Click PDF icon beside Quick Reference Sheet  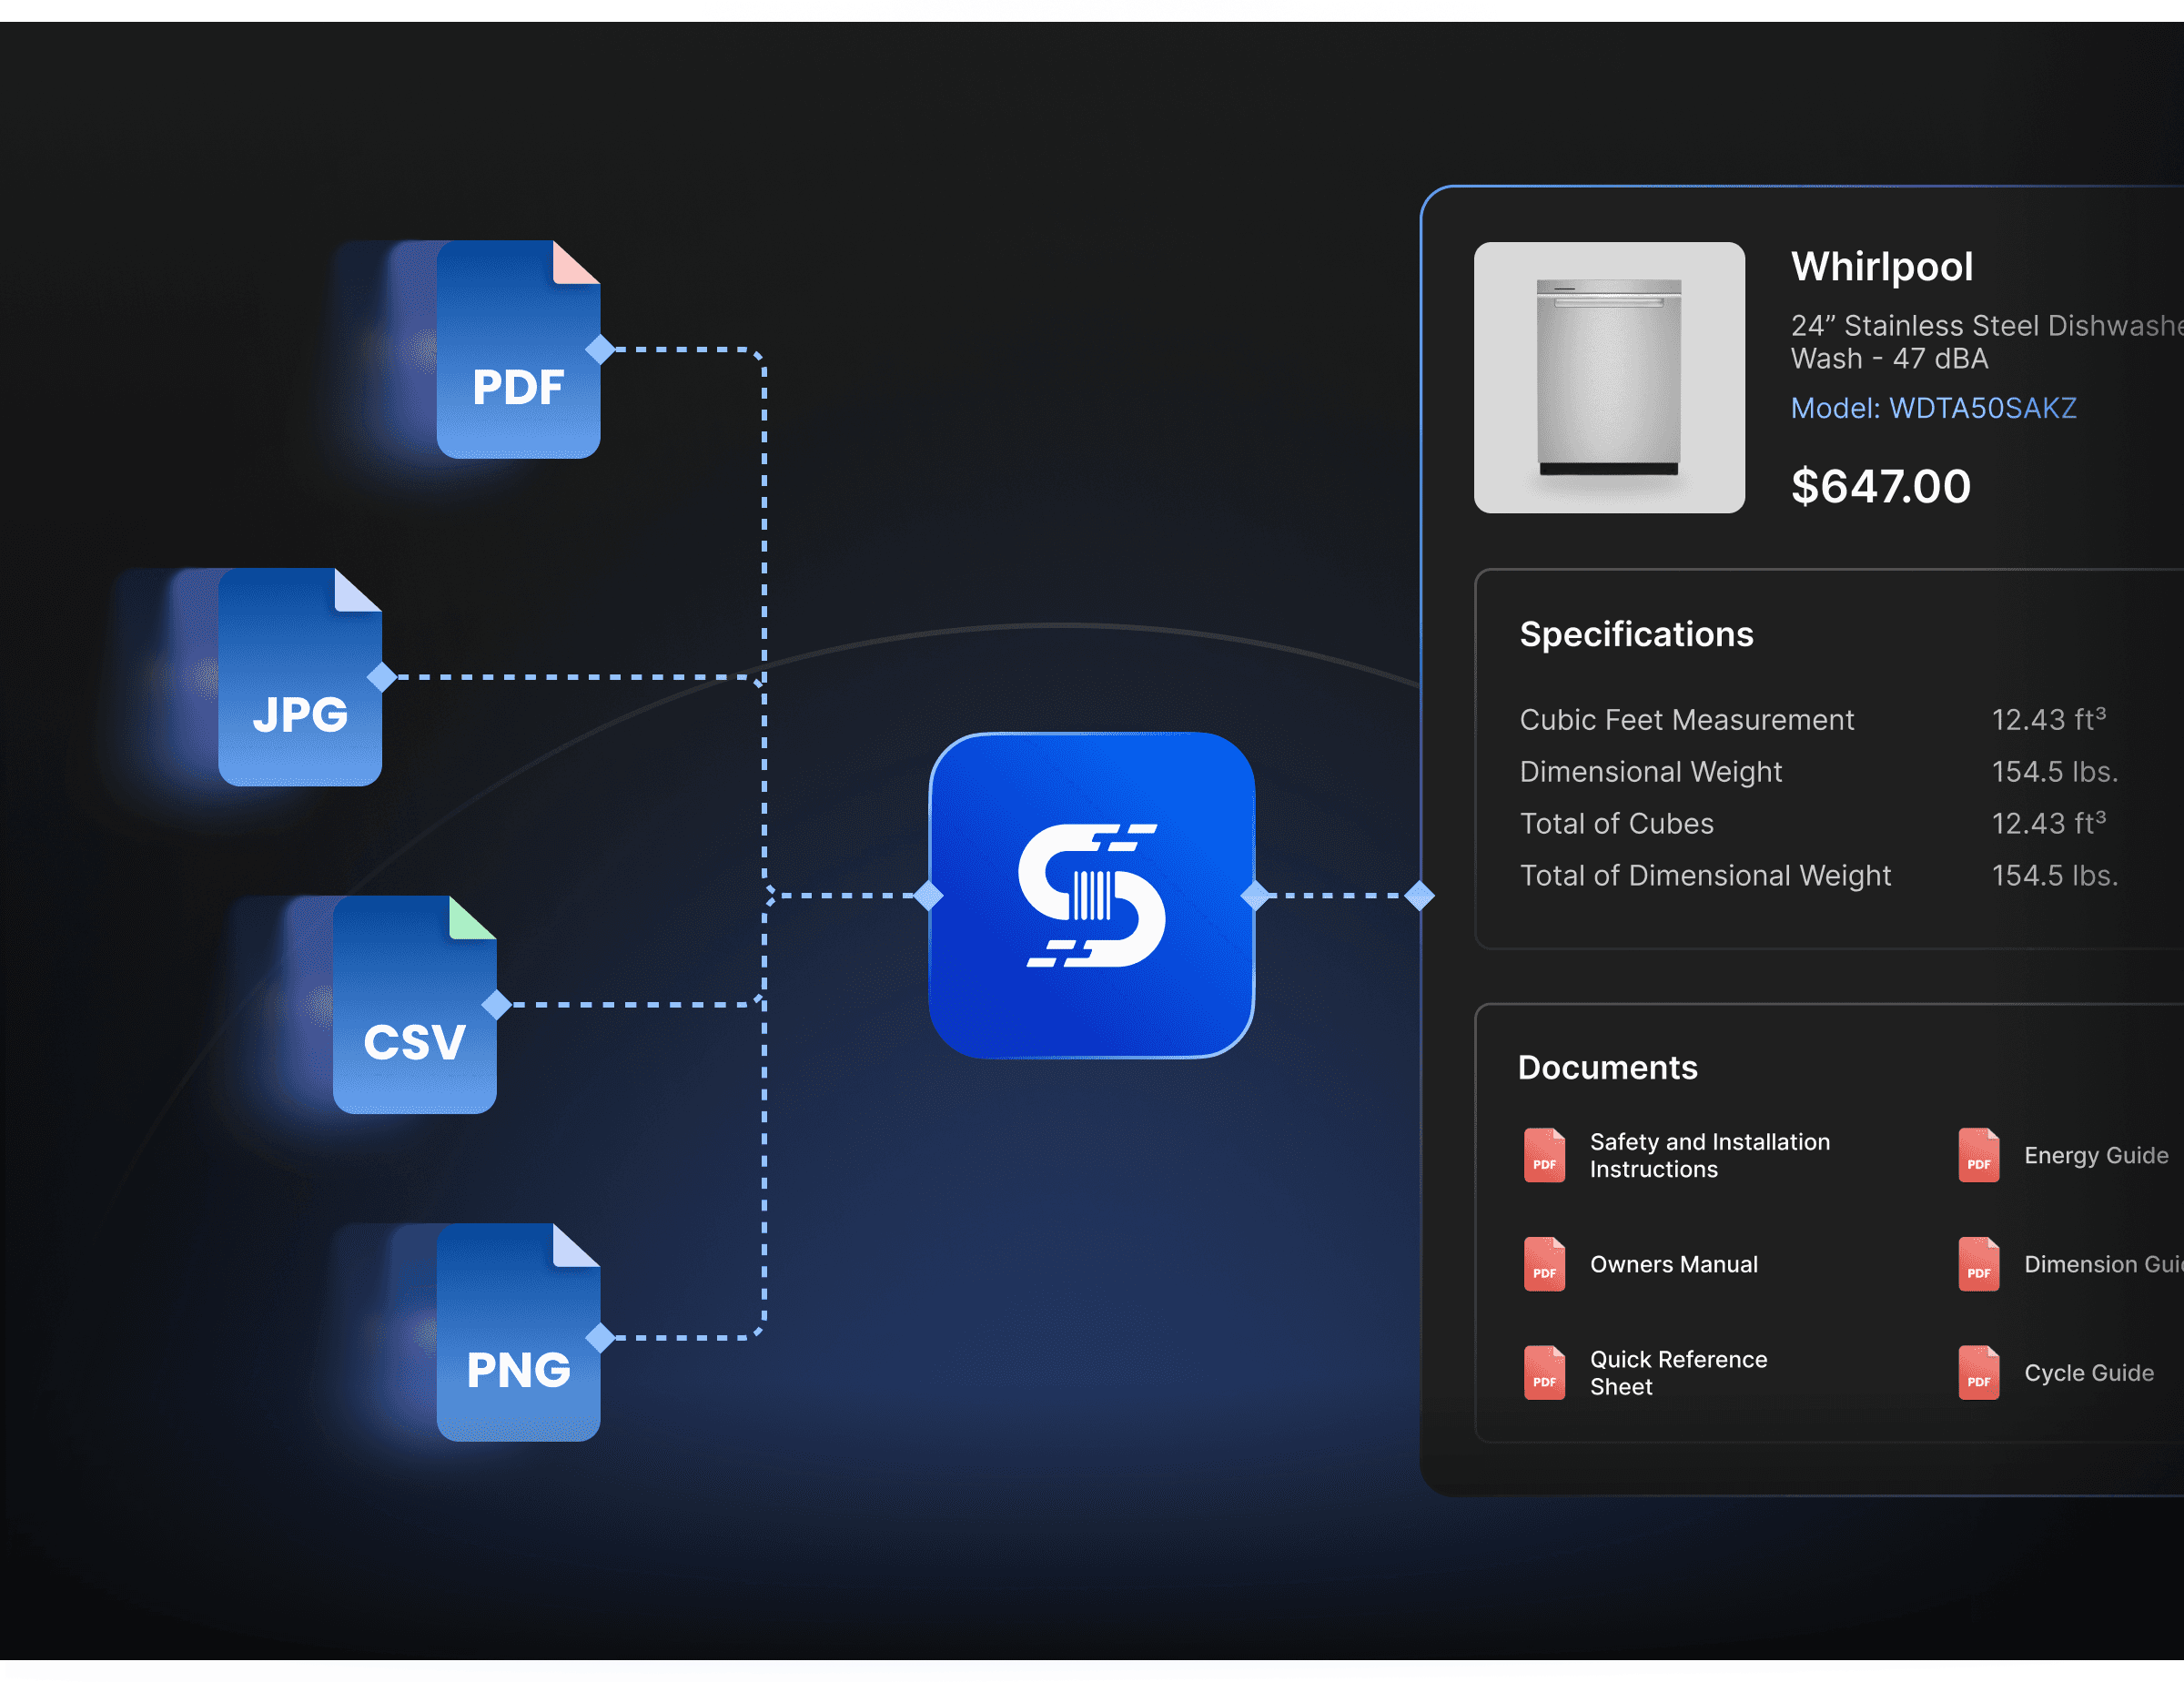point(1544,1373)
